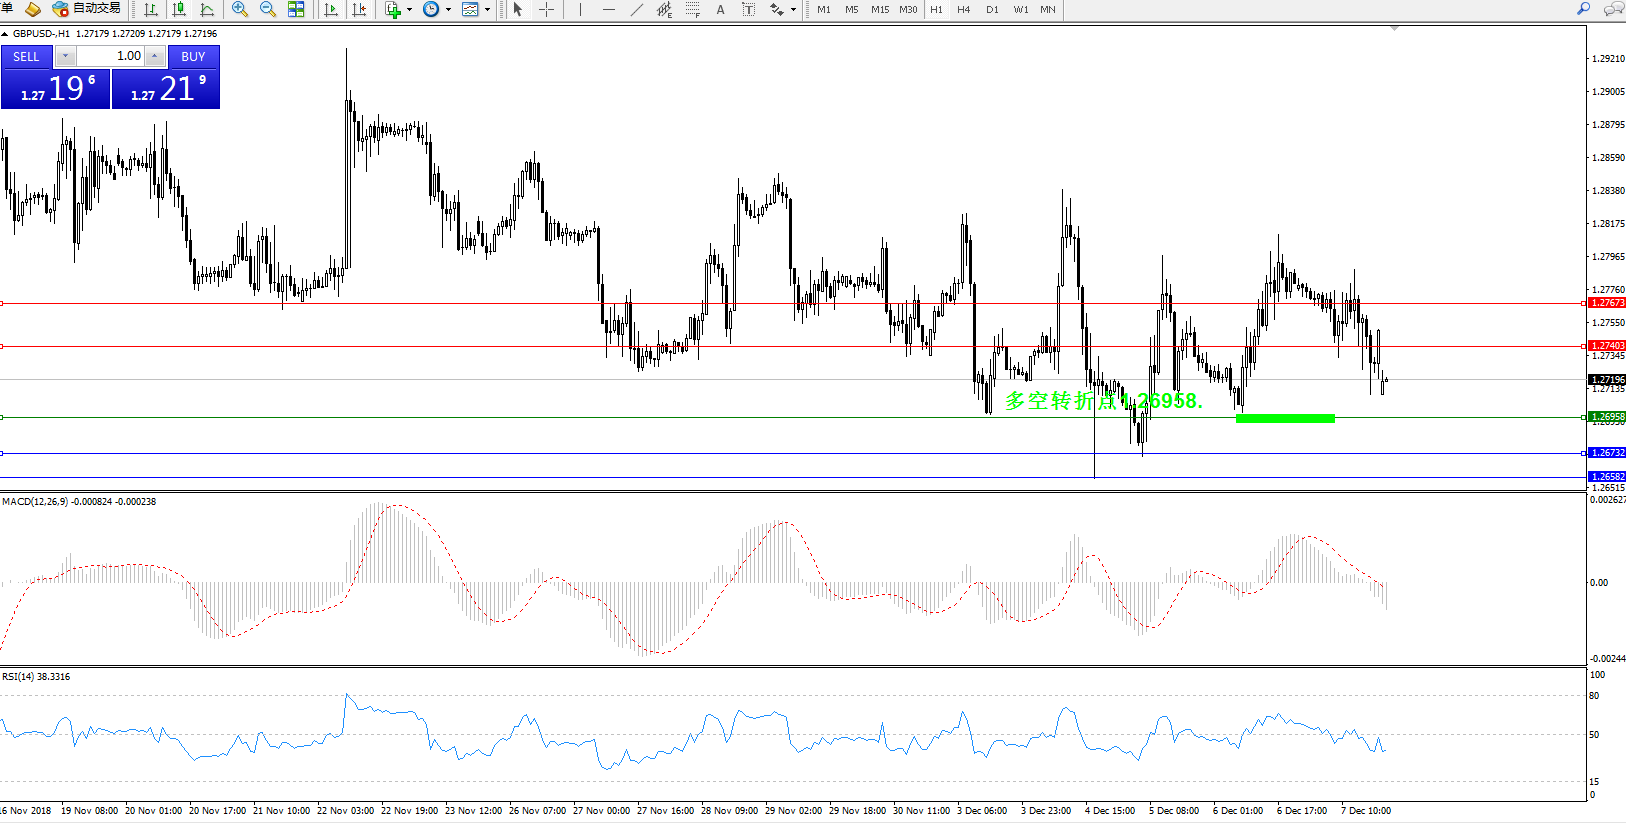Collapse the one-click trading panel triangle

pyautogui.click(x=5, y=34)
